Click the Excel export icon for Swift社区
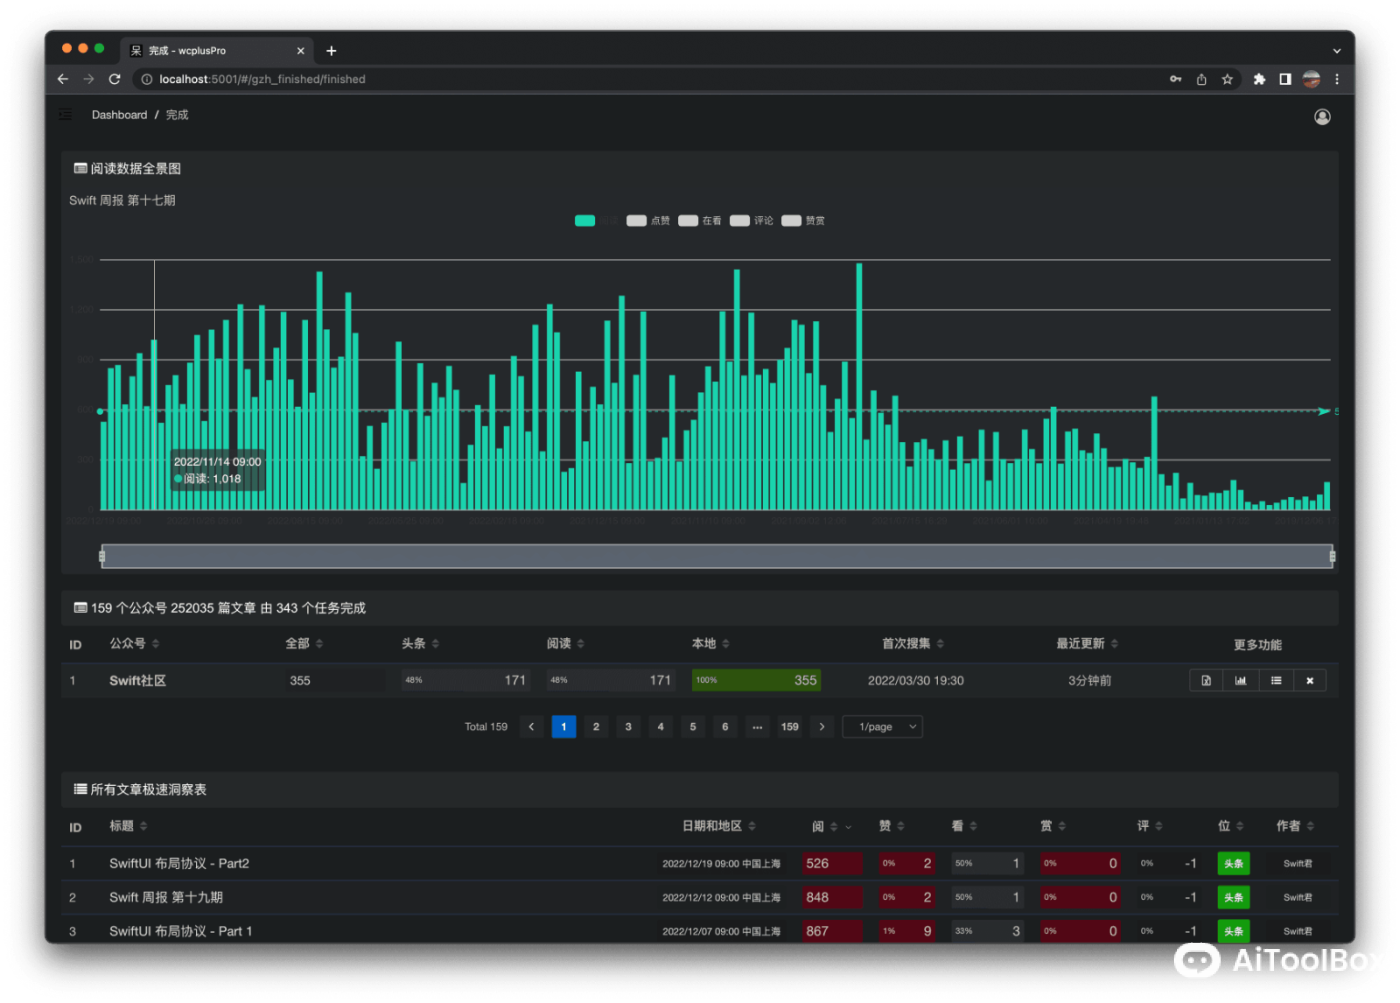The height and width of the screenshot is (1003, 1400). [x=1206, y=681]
